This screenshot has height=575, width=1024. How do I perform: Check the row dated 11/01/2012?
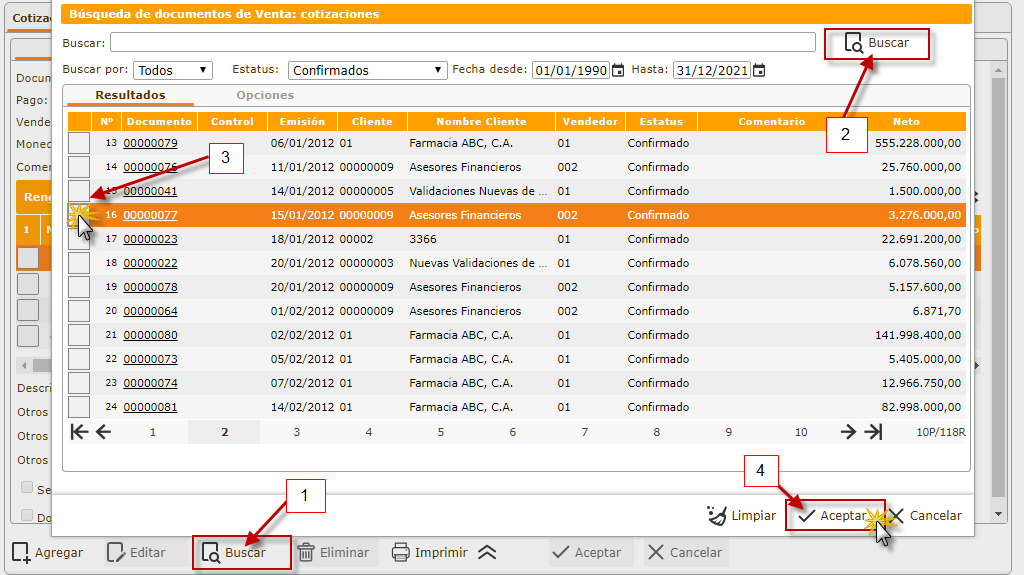(79, 167)
